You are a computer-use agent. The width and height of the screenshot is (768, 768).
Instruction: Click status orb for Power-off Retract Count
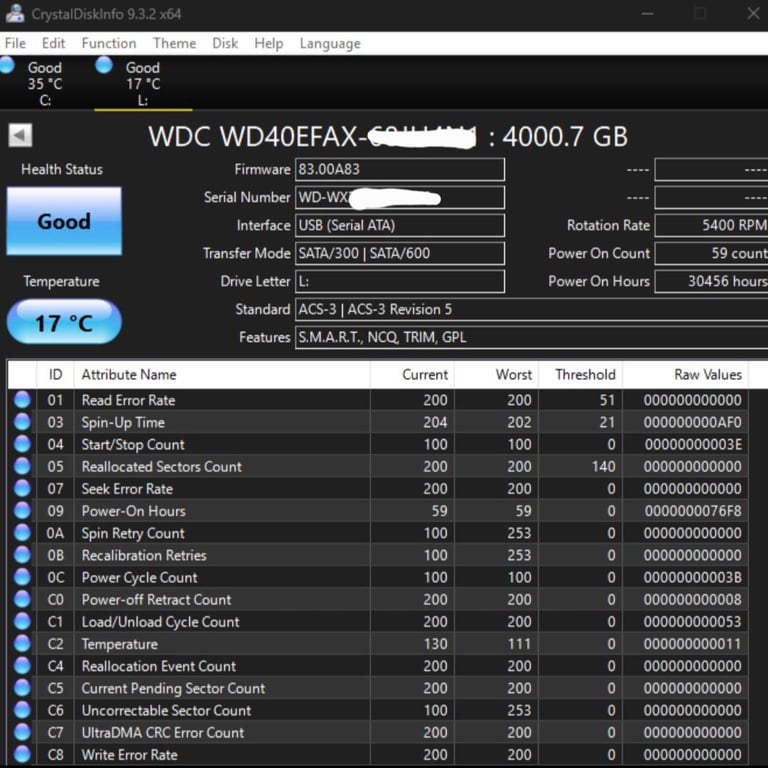[22, 599]
